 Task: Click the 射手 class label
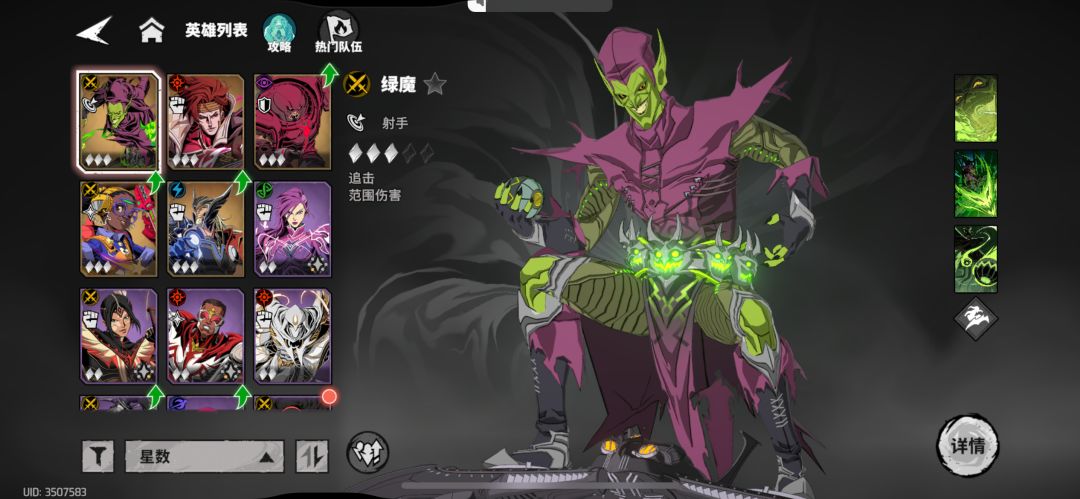(x=395, y=123)
